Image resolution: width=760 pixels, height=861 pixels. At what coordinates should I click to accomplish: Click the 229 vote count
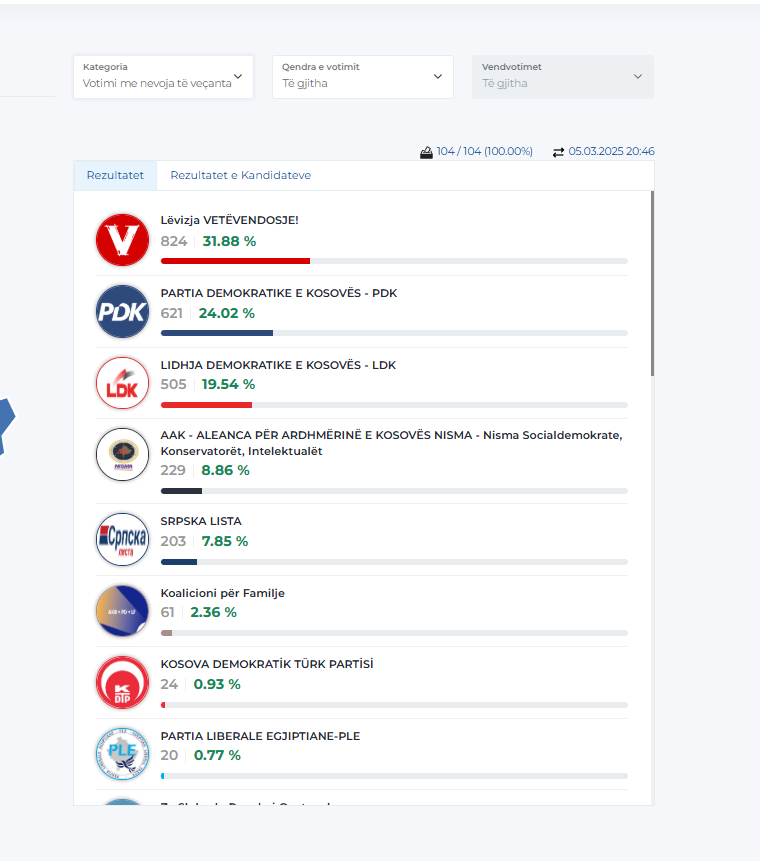coord(173,470)
